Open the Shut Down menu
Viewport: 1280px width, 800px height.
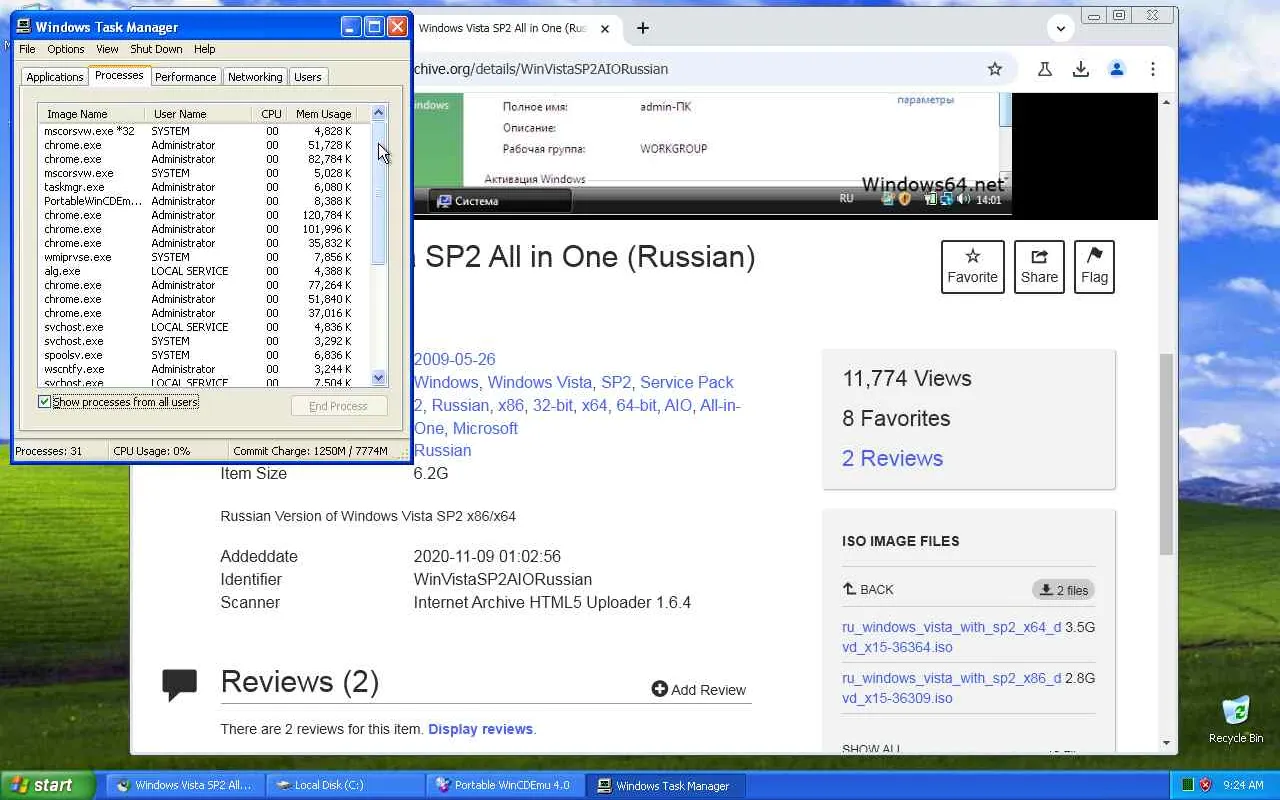(156, 49)
